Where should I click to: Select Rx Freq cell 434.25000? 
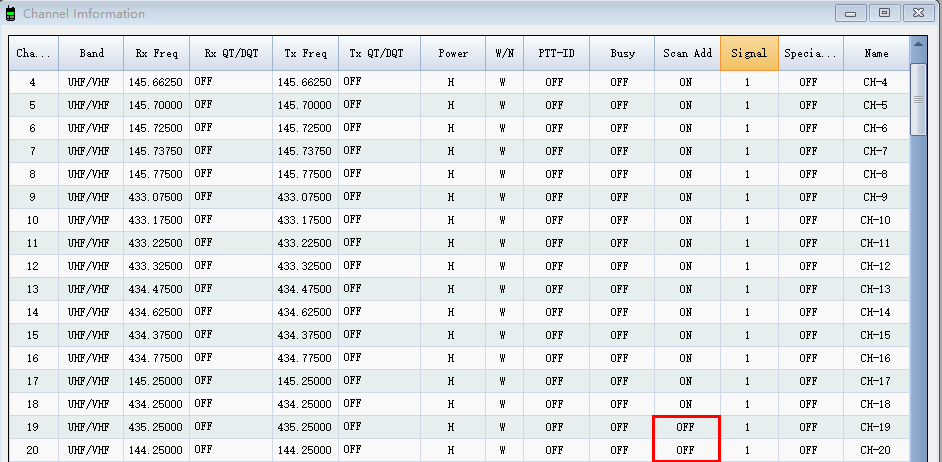[x=156, y=404]
